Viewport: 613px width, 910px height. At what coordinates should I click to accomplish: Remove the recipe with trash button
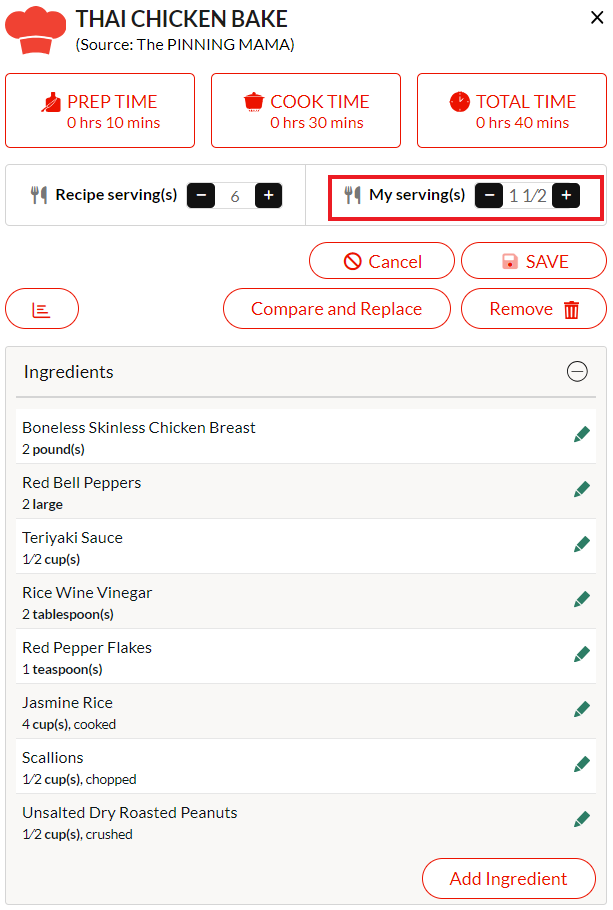(x=534, y=309)
